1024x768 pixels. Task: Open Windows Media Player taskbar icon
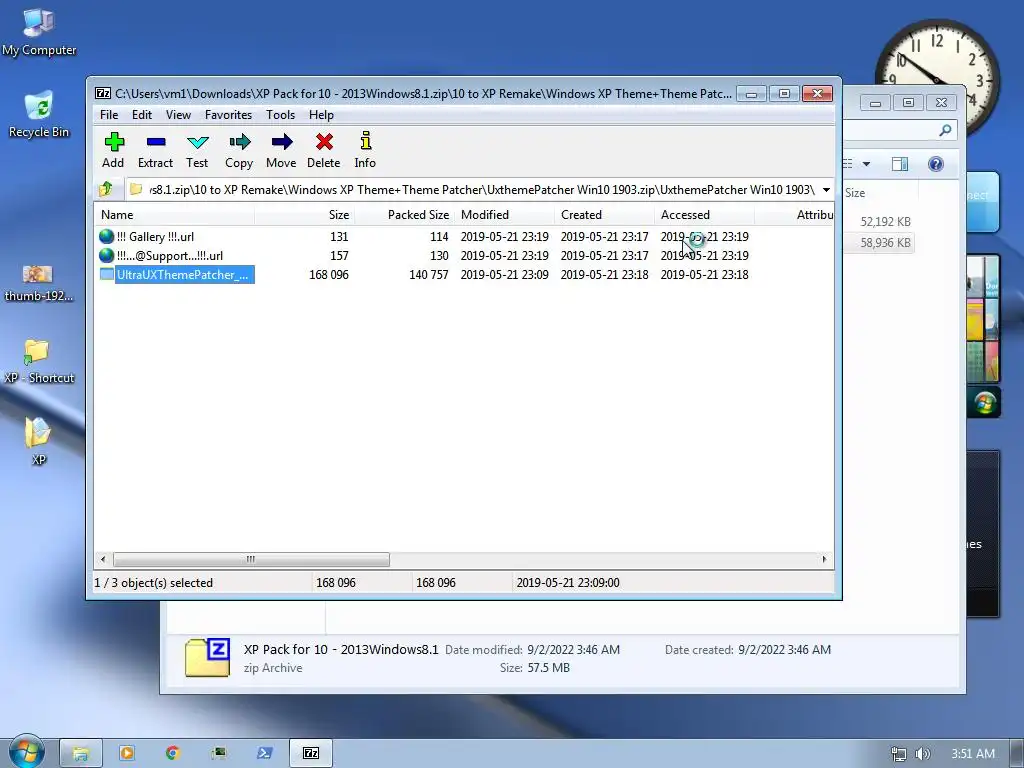tap(127, 753)
